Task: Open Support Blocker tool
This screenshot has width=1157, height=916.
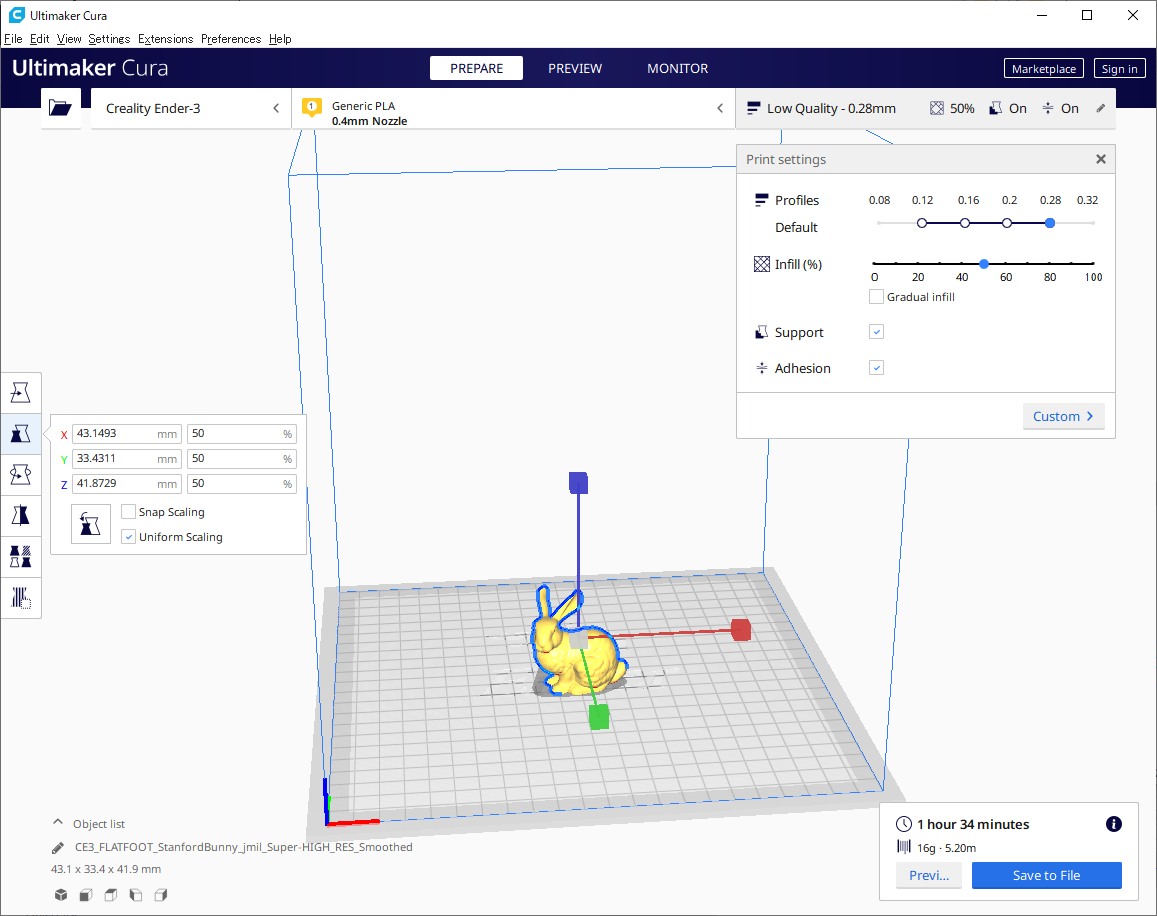Action: (x=21, y=597)
